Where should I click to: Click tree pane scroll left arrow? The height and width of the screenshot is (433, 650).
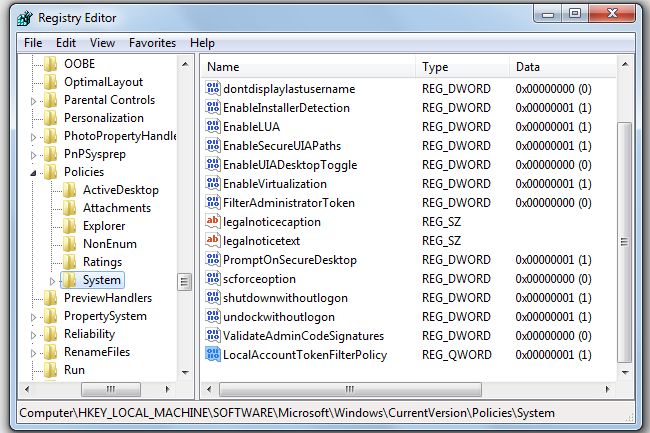[x=27, y=389]
